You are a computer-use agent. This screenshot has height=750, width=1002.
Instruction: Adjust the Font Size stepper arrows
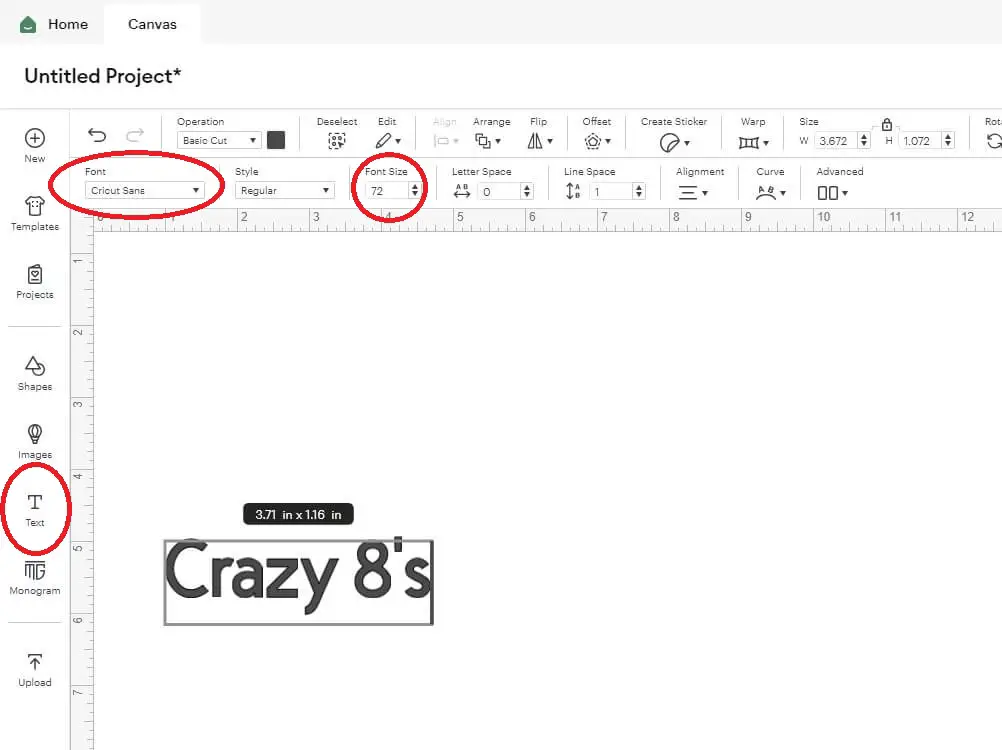[x=415, y=190]
